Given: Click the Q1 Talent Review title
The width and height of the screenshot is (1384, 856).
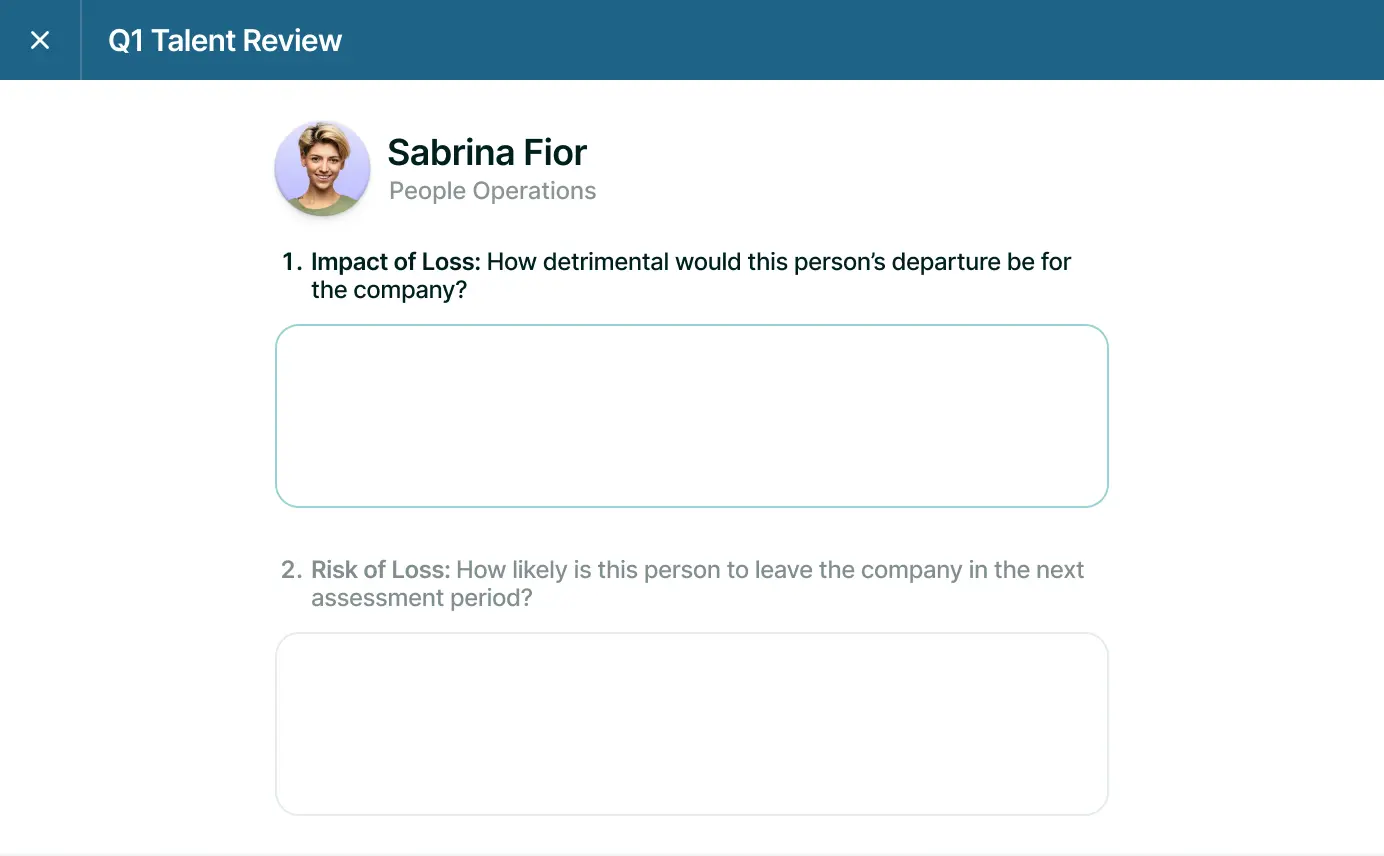Looking at the screenshot, I should (x=225, y=40).
